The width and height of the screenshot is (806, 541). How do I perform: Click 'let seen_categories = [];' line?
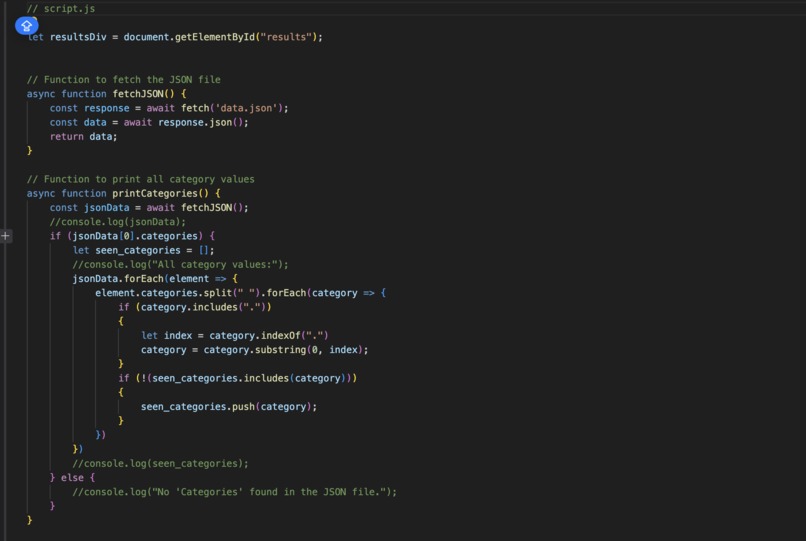tap(143, 250)
